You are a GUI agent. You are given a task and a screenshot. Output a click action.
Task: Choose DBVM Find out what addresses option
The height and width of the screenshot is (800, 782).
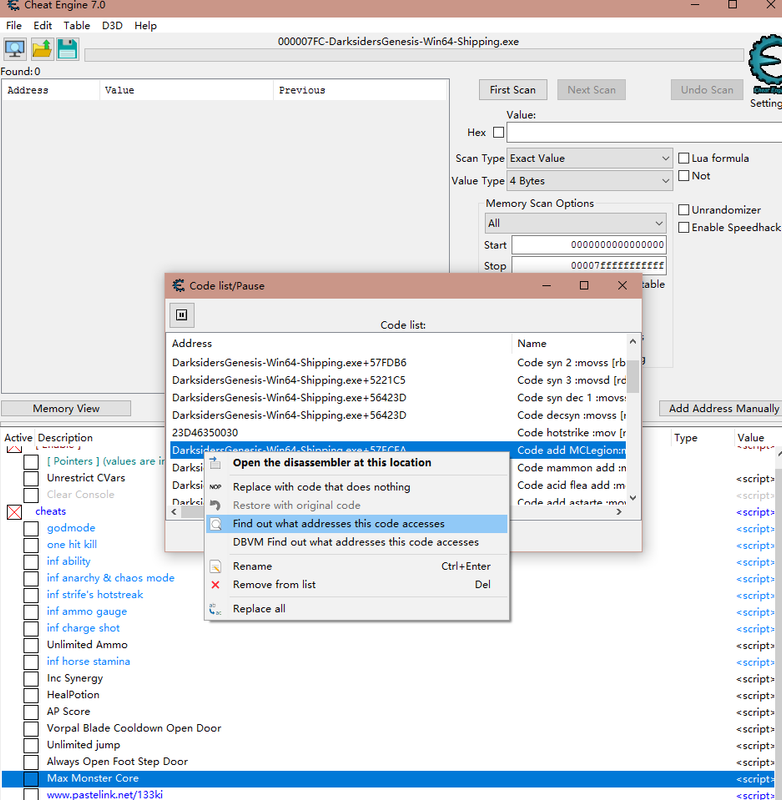pyautogui.click(x=357, y=542)
